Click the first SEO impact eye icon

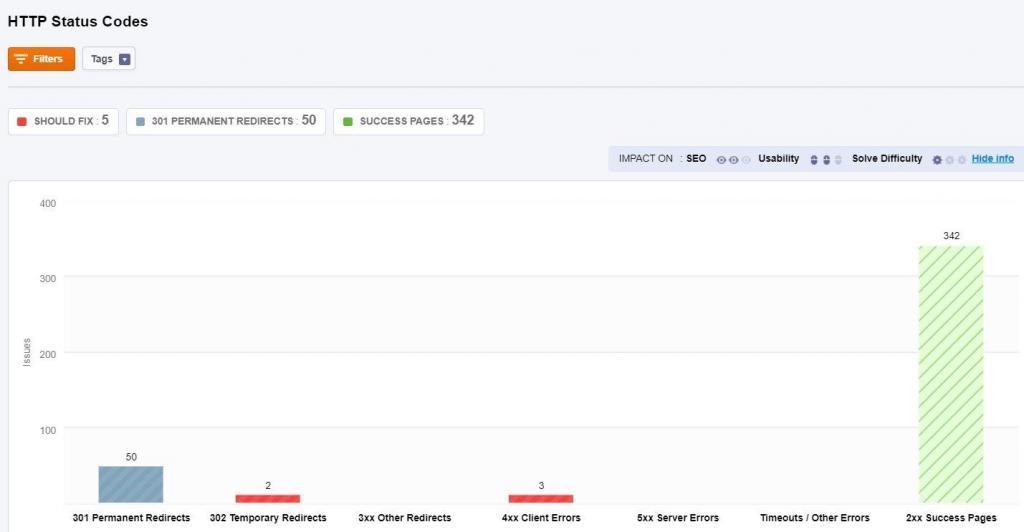pyautogui.click(x=721, y=160)
